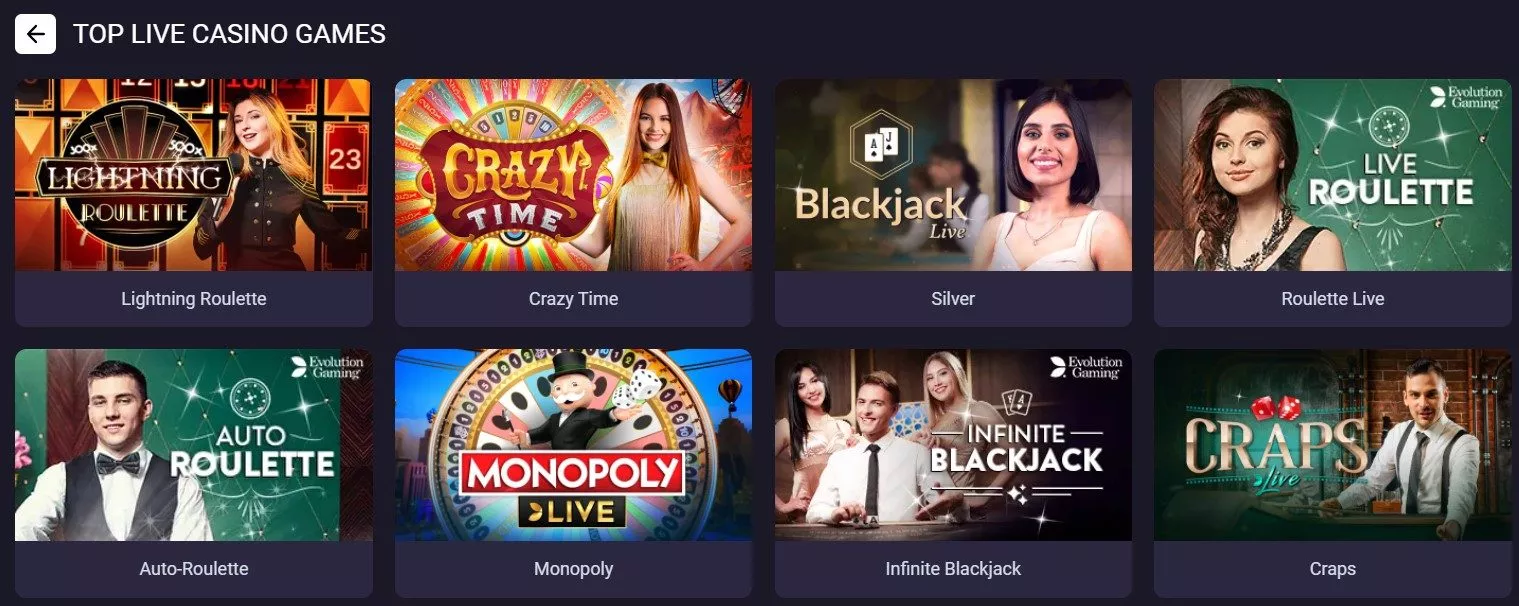Click the back arrow button

point(35,34)
